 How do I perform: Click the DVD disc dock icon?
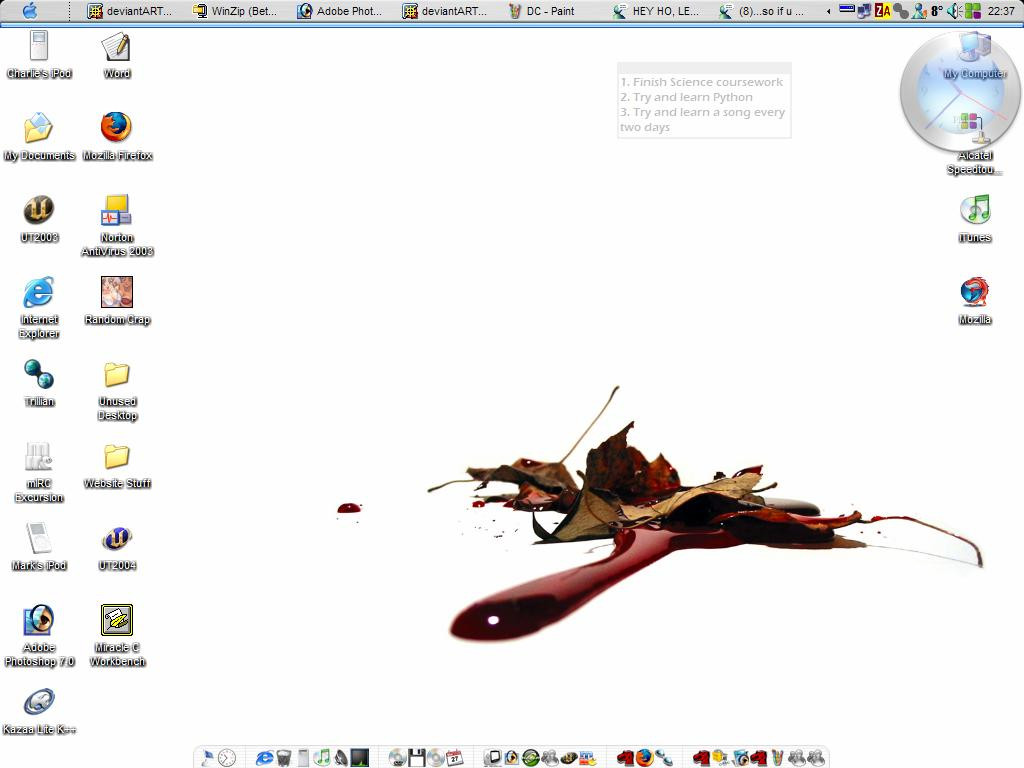pyautogui.click(x=397, y=758)
